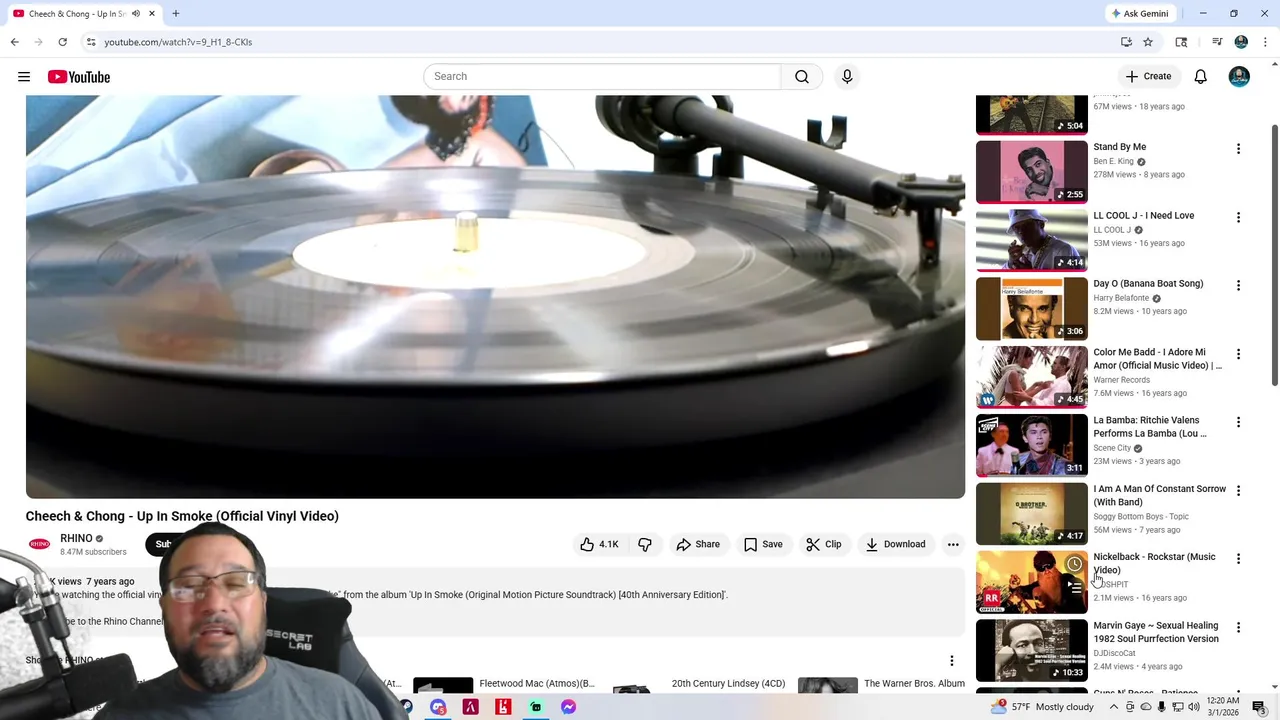
Task: Click the search magnifier button
Action: tap(802, 77)
